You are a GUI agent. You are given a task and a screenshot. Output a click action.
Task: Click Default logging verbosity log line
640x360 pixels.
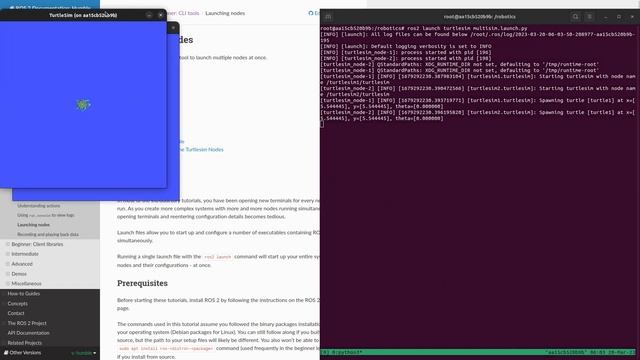pos(406,47)
